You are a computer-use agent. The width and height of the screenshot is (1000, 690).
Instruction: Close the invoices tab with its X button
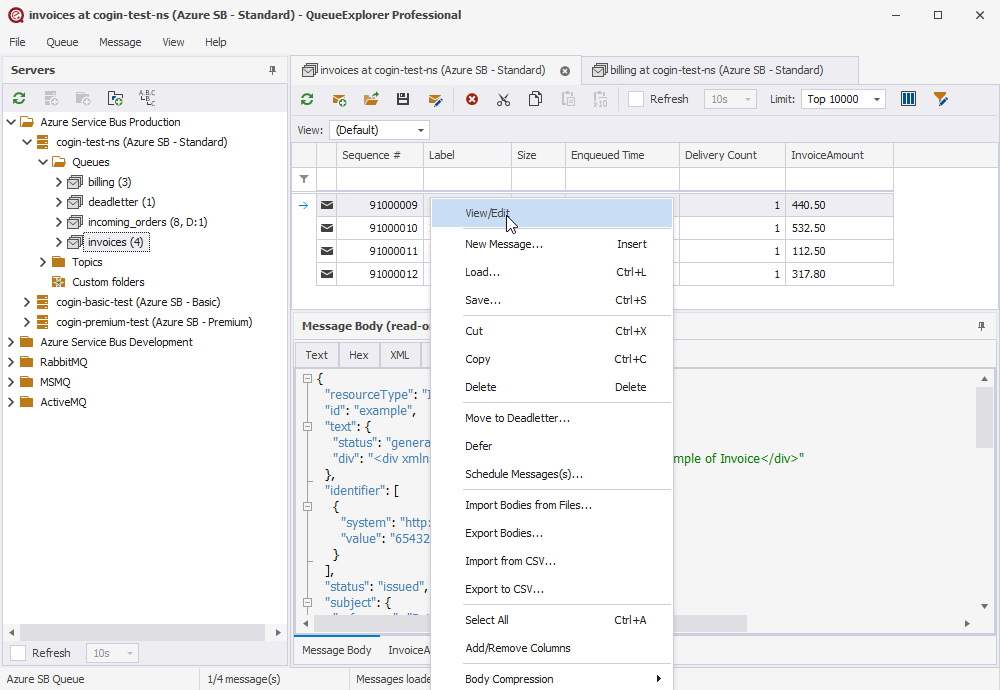(x=565, y=71)
